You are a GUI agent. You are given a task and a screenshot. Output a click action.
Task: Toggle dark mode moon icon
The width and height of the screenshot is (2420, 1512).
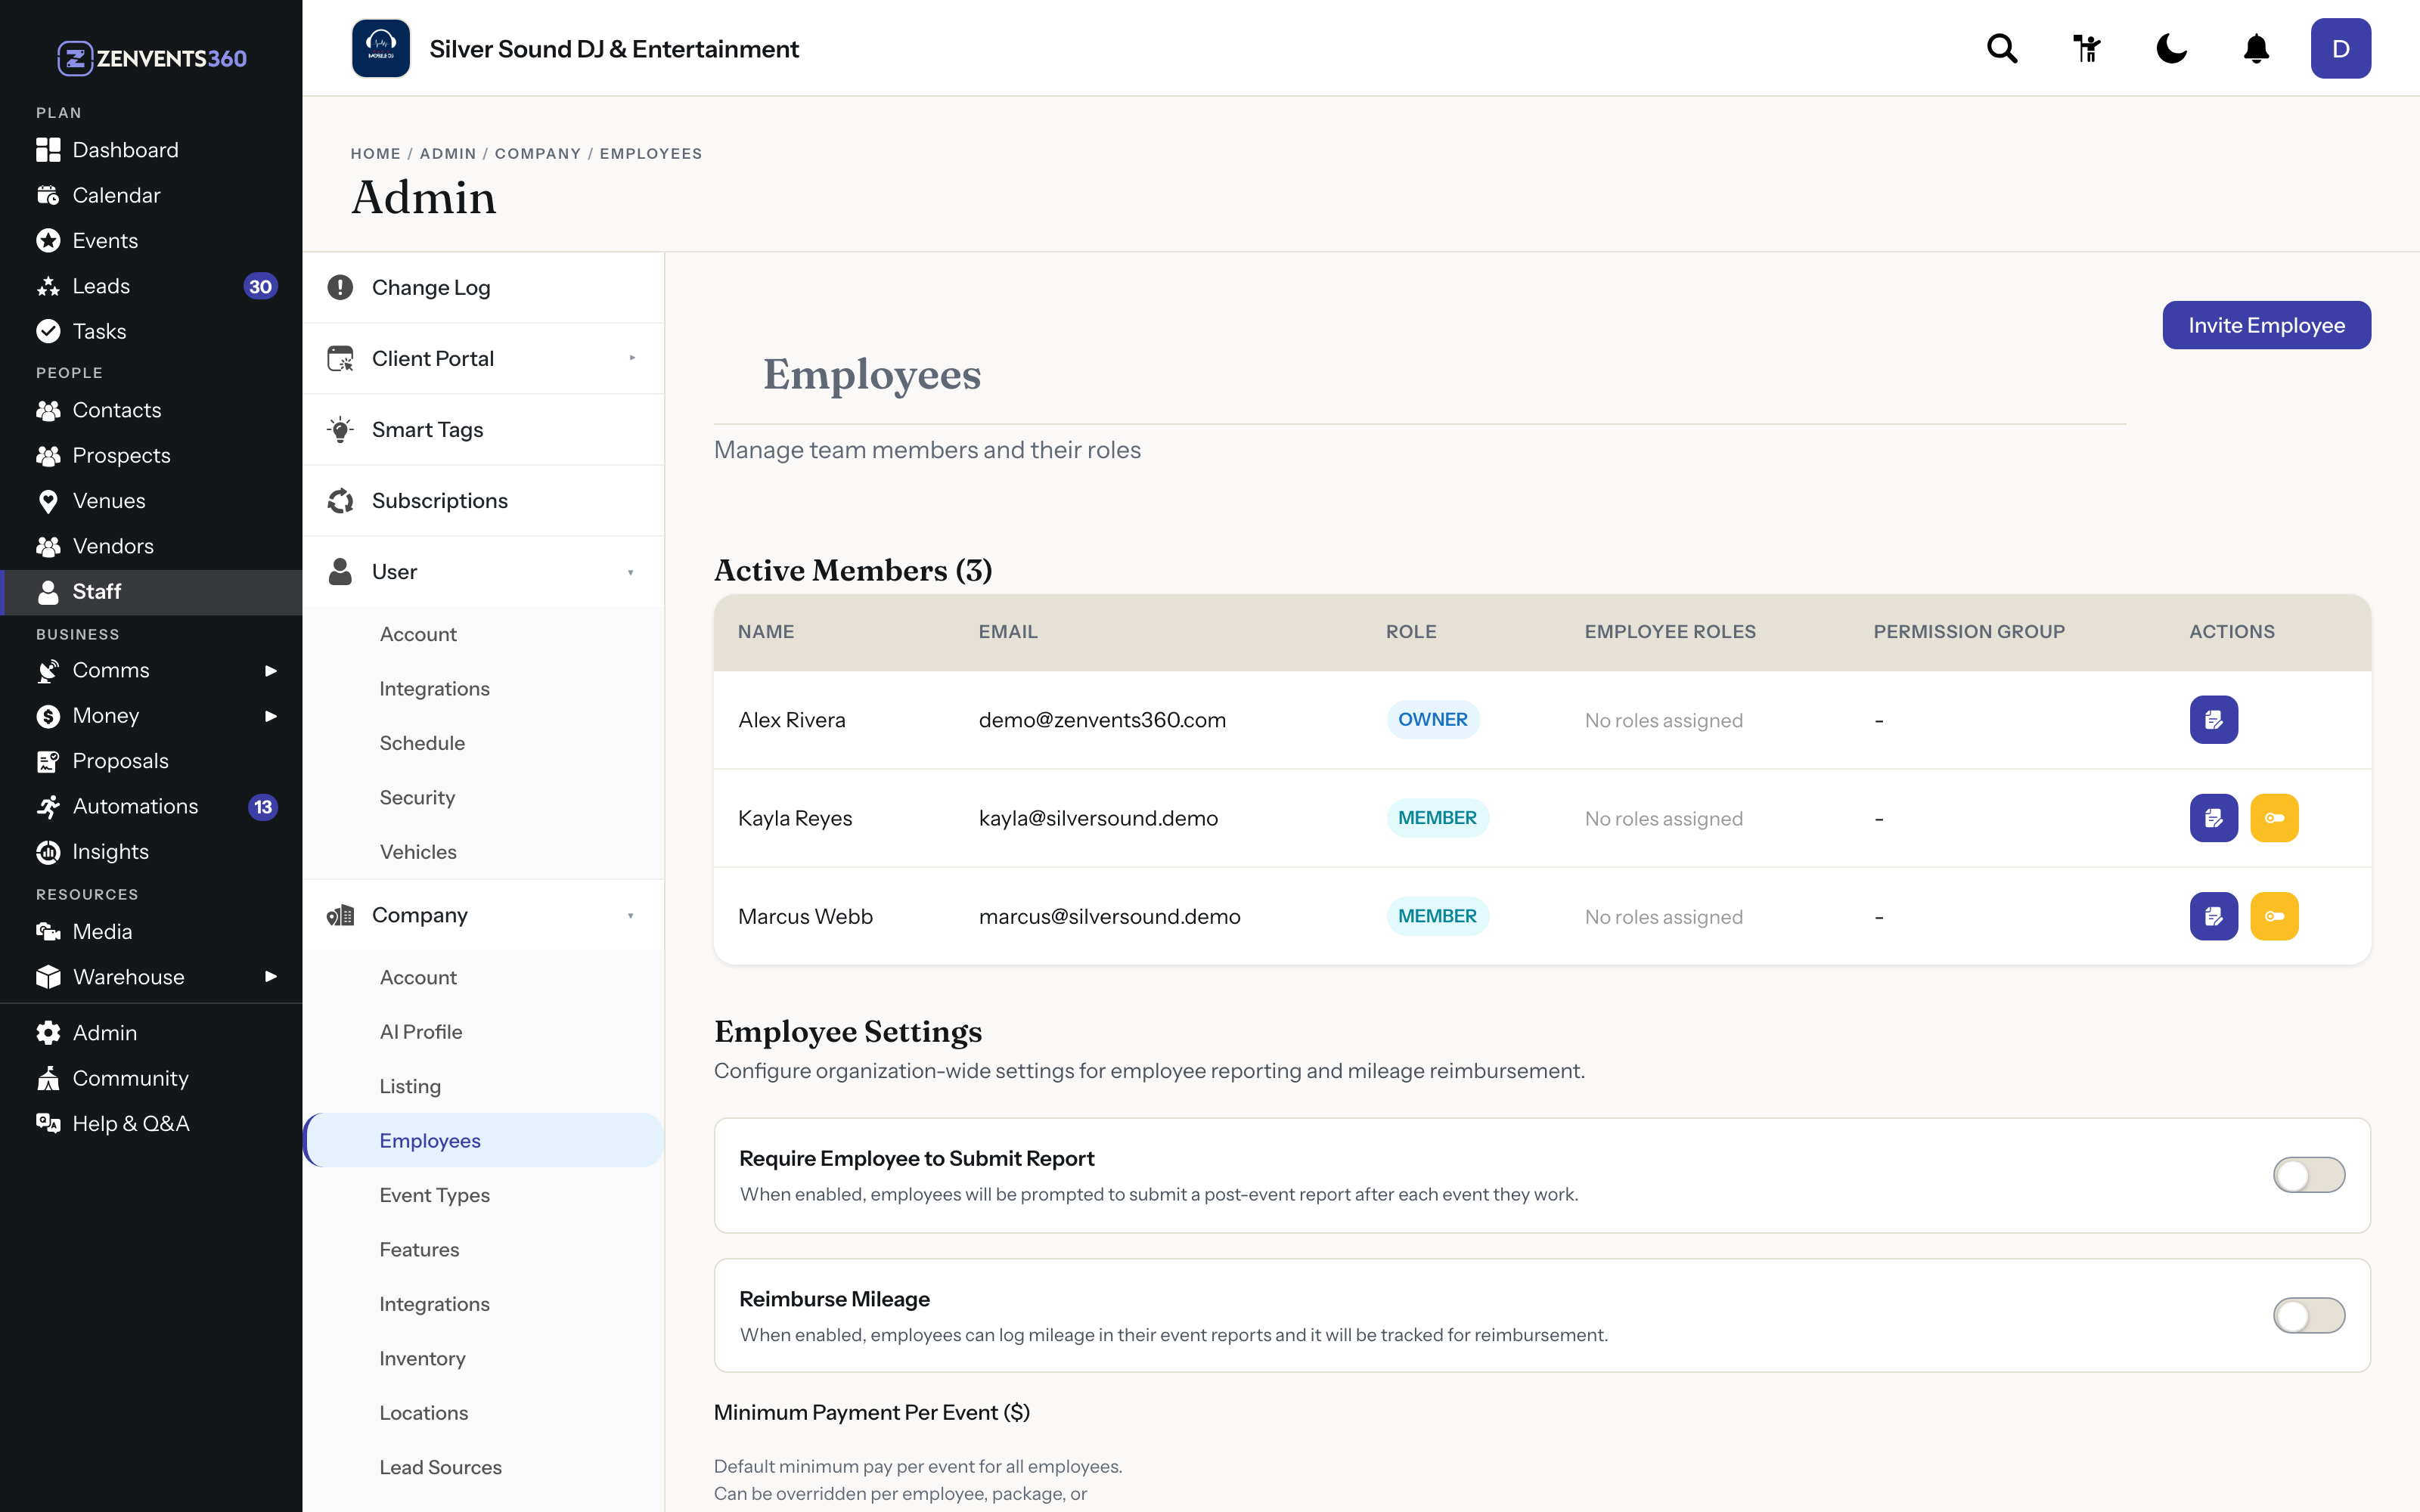coord(2171,48)
